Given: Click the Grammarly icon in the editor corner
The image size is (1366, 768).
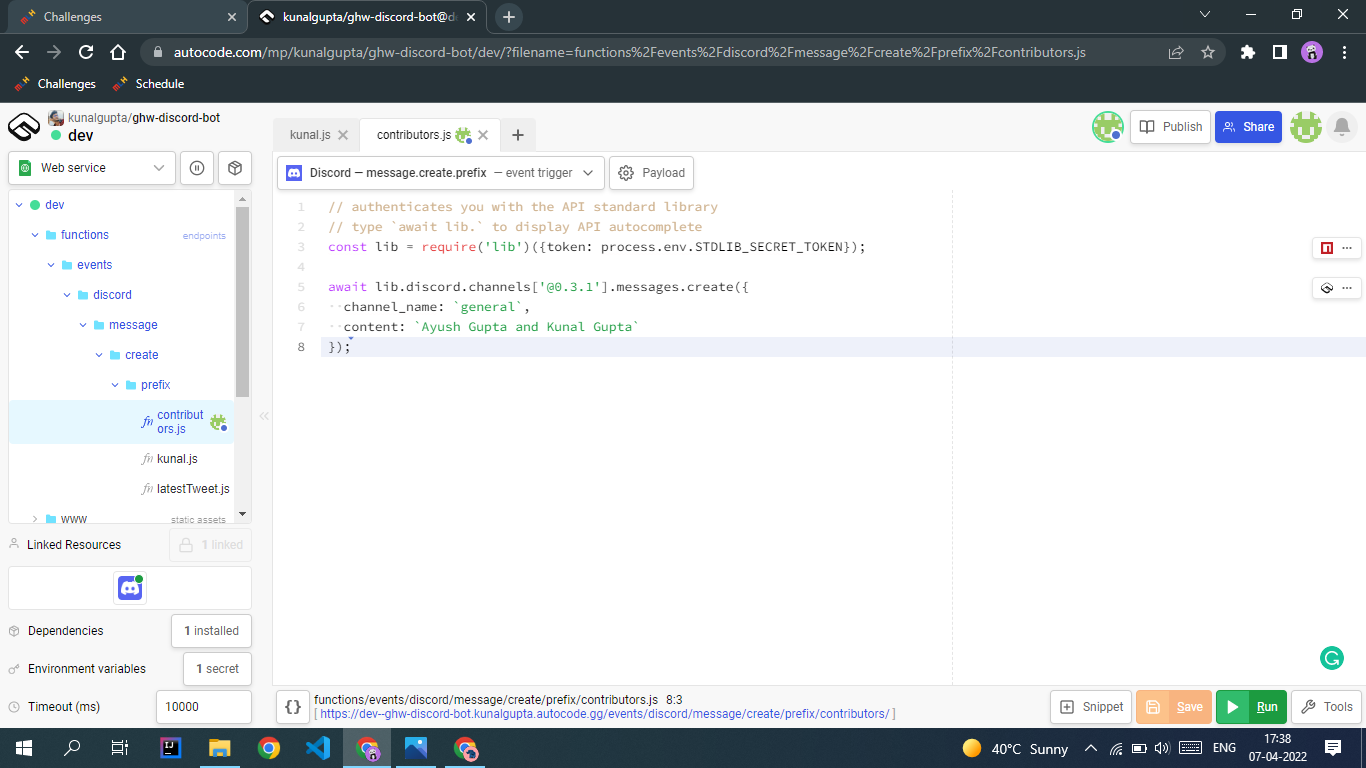Looking at the screenshot, I should 1331,660.
